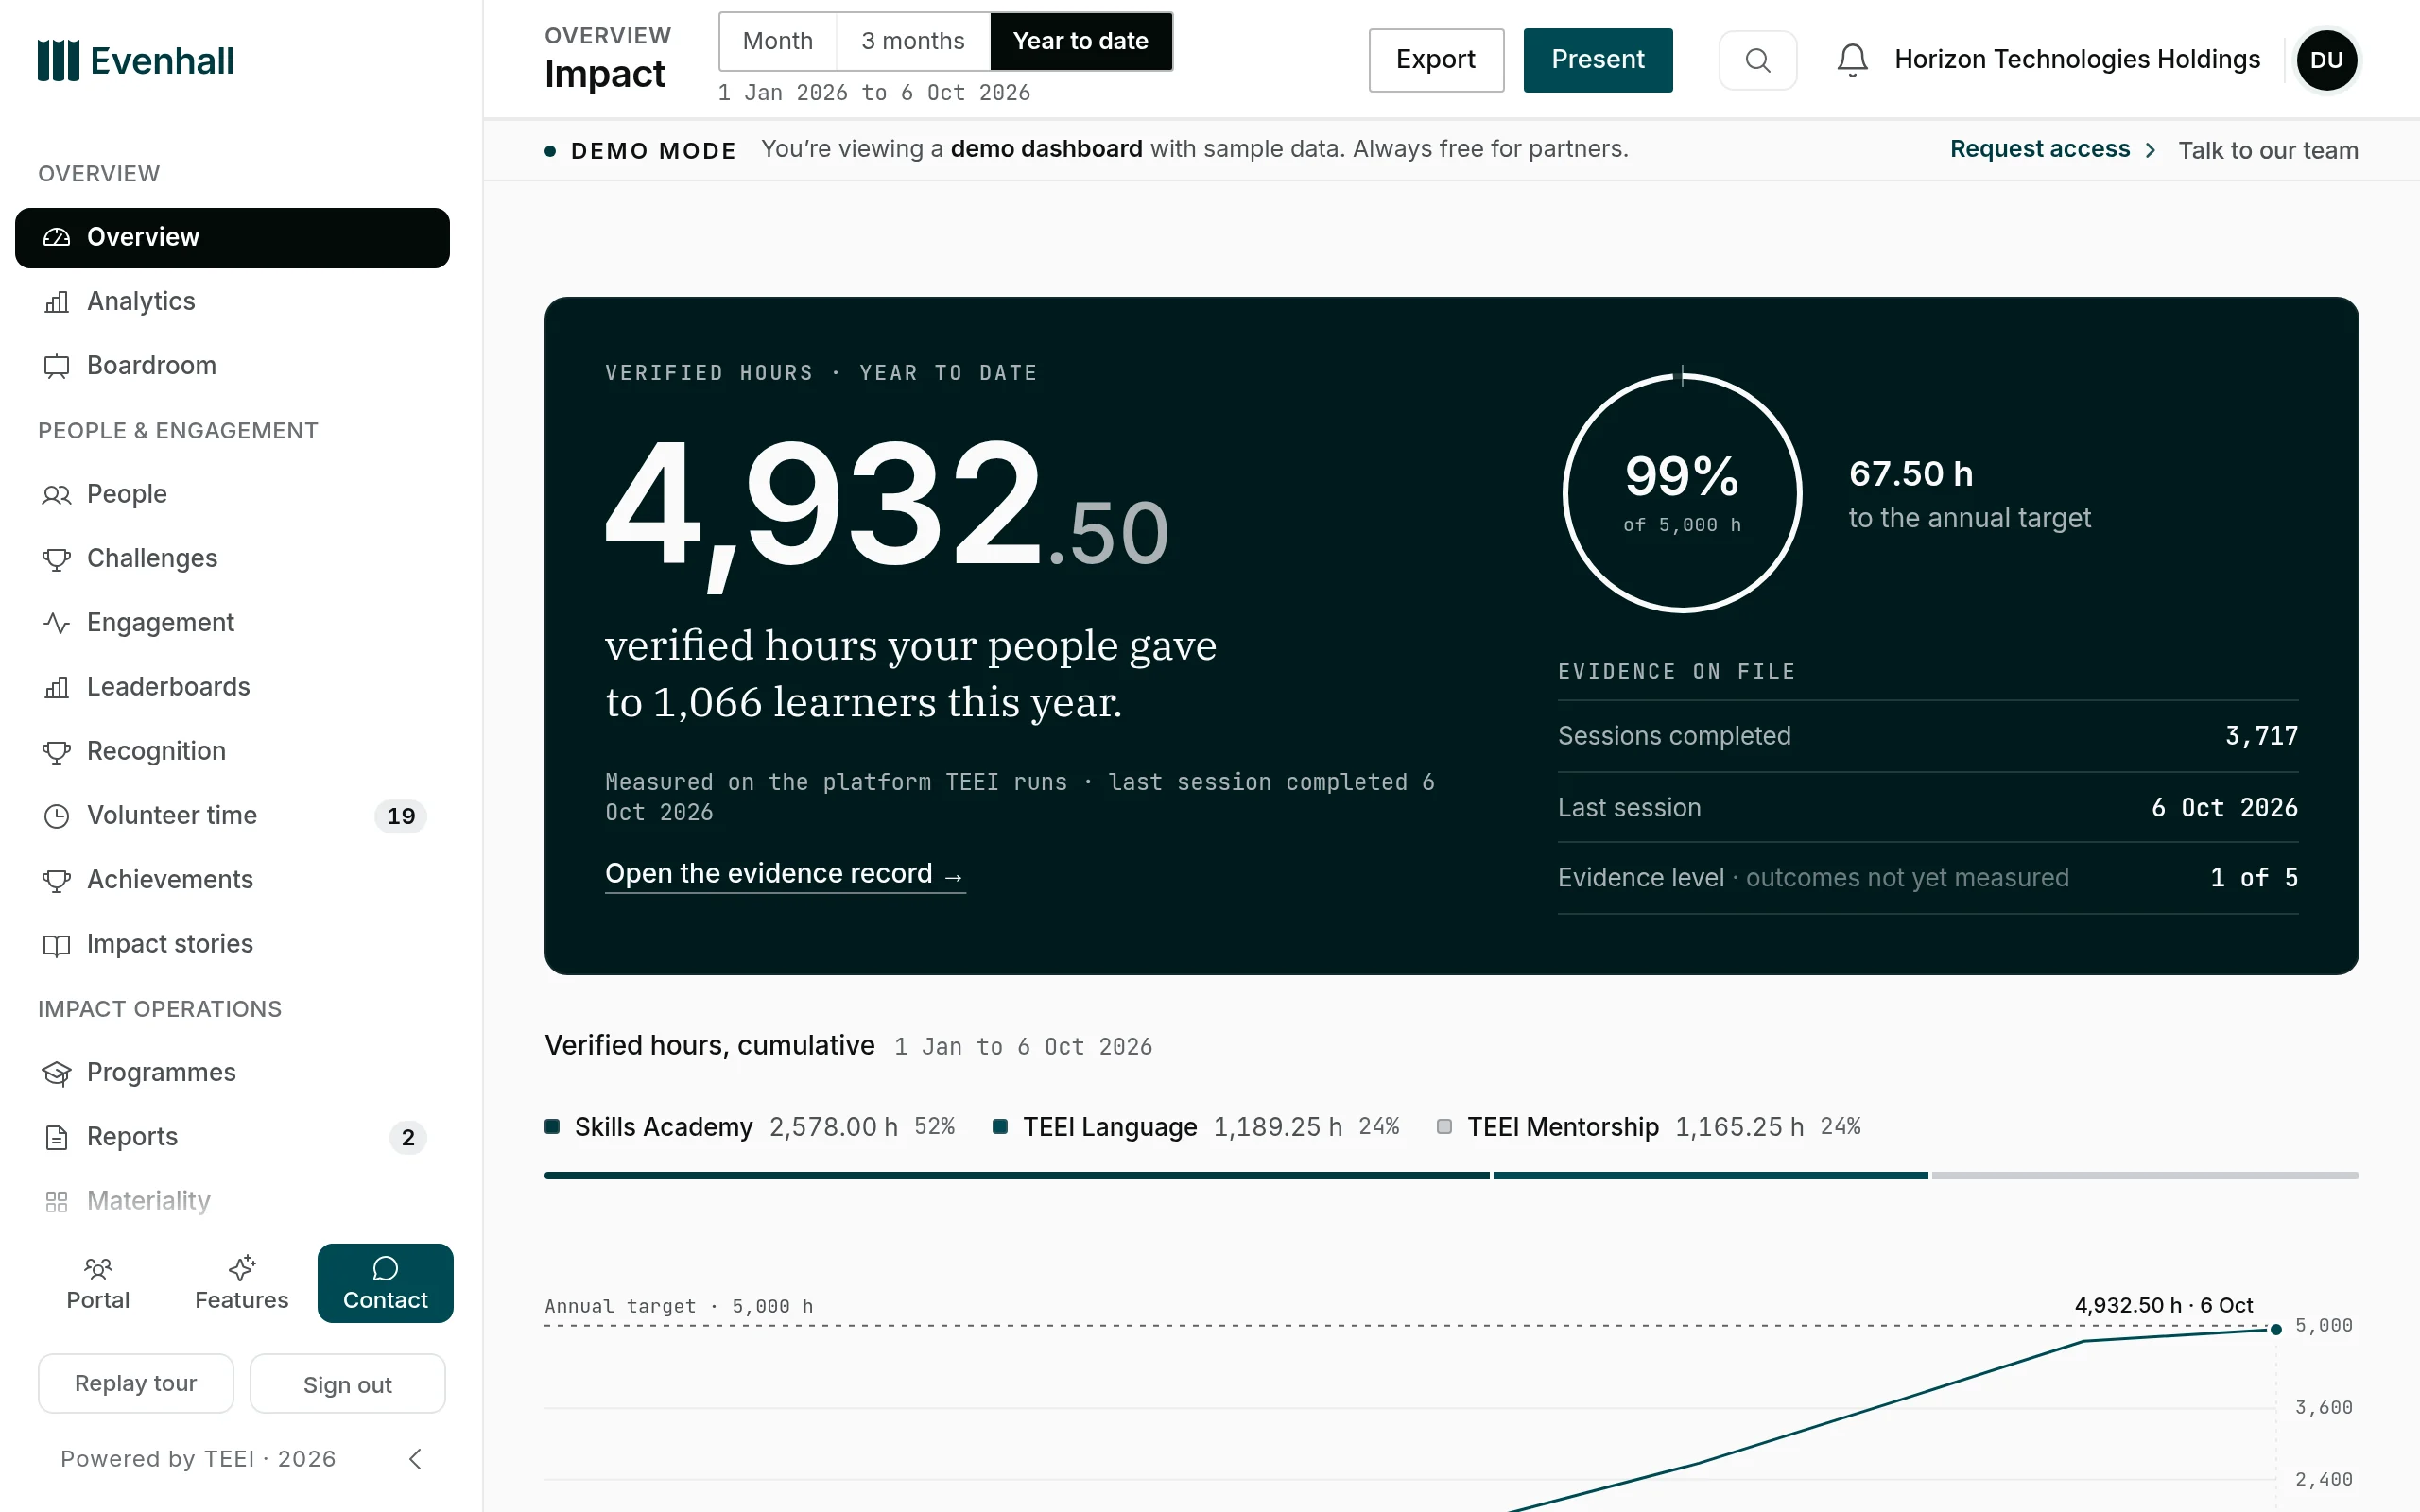Screen dimensions: 2420x1512
Task: Click Horizon Technologies Holdings company name
Action: [x=2077, y=60]
